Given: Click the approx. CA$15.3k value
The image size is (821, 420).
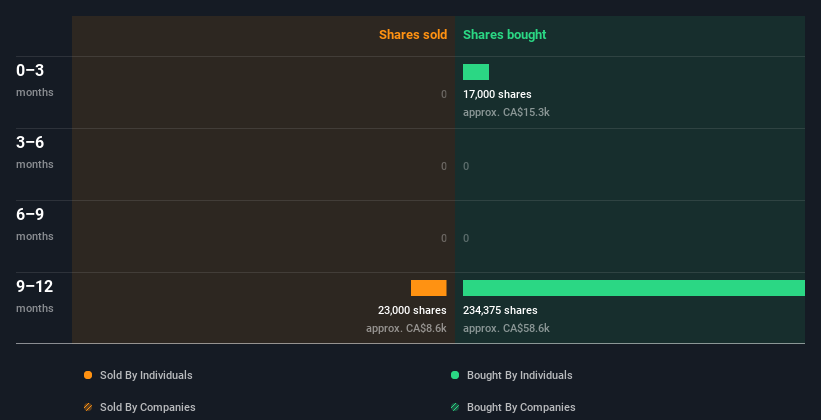Looking at the screenshot, I should tap(506, 112).
